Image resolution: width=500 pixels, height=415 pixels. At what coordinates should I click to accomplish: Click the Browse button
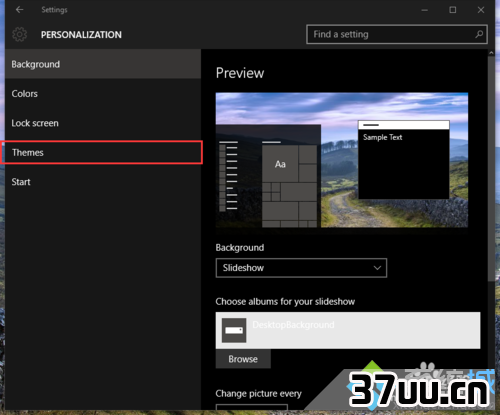[243, 359]
